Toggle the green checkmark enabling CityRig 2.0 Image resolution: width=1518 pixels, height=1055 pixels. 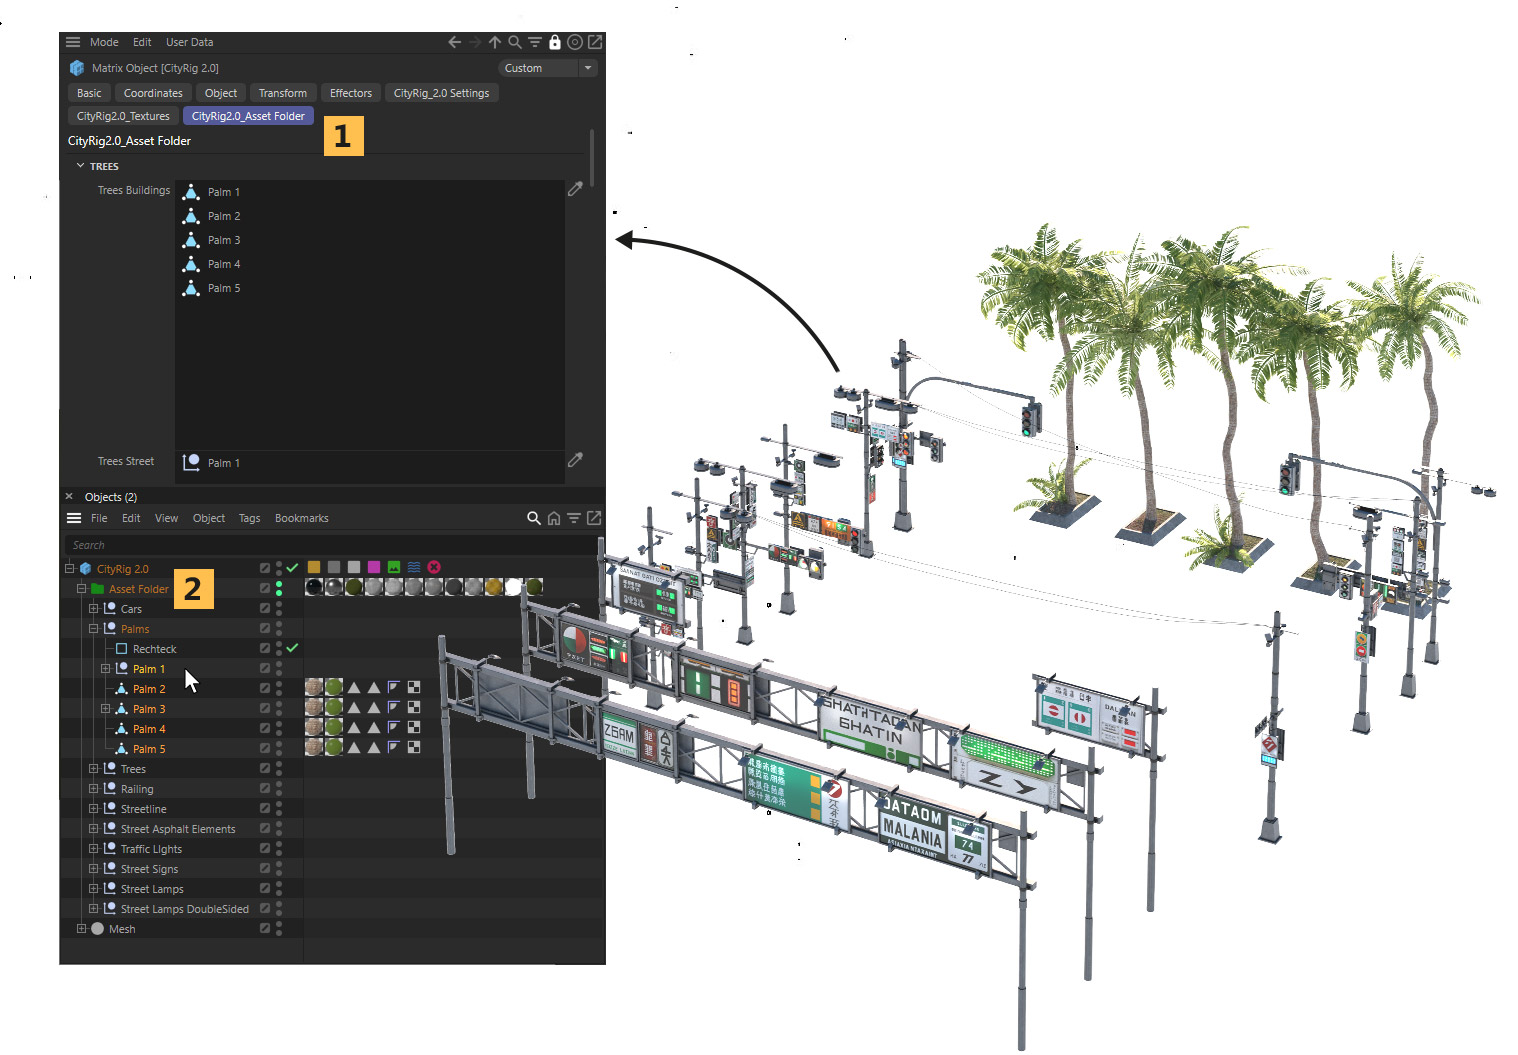[292, 567]
